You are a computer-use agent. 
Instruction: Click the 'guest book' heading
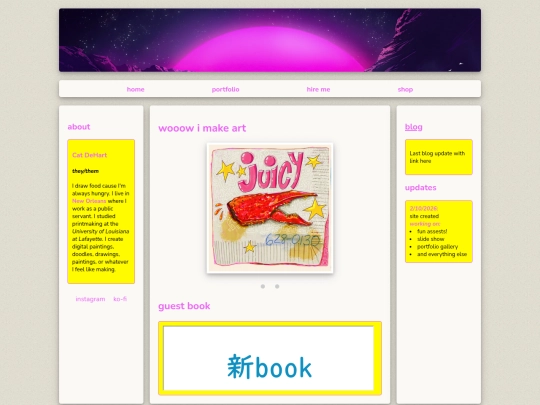(184, 306)
